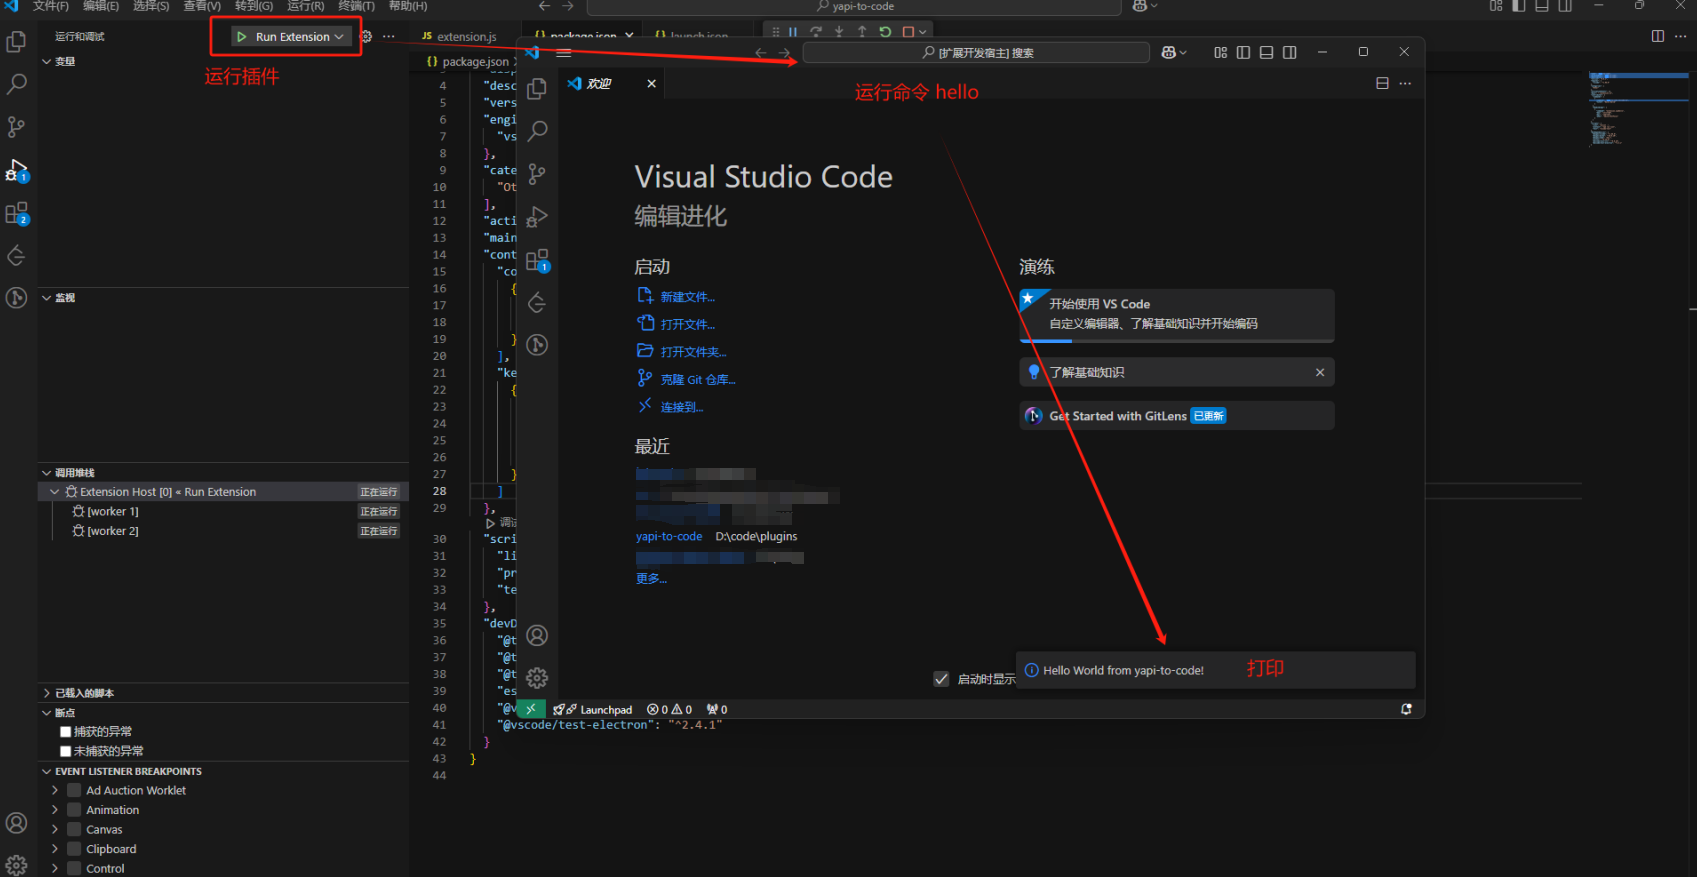The height and width of the screenshot is (877, 1697).
Task: Restart debugging with the green restart icon
Action: [x=885, y=32]
